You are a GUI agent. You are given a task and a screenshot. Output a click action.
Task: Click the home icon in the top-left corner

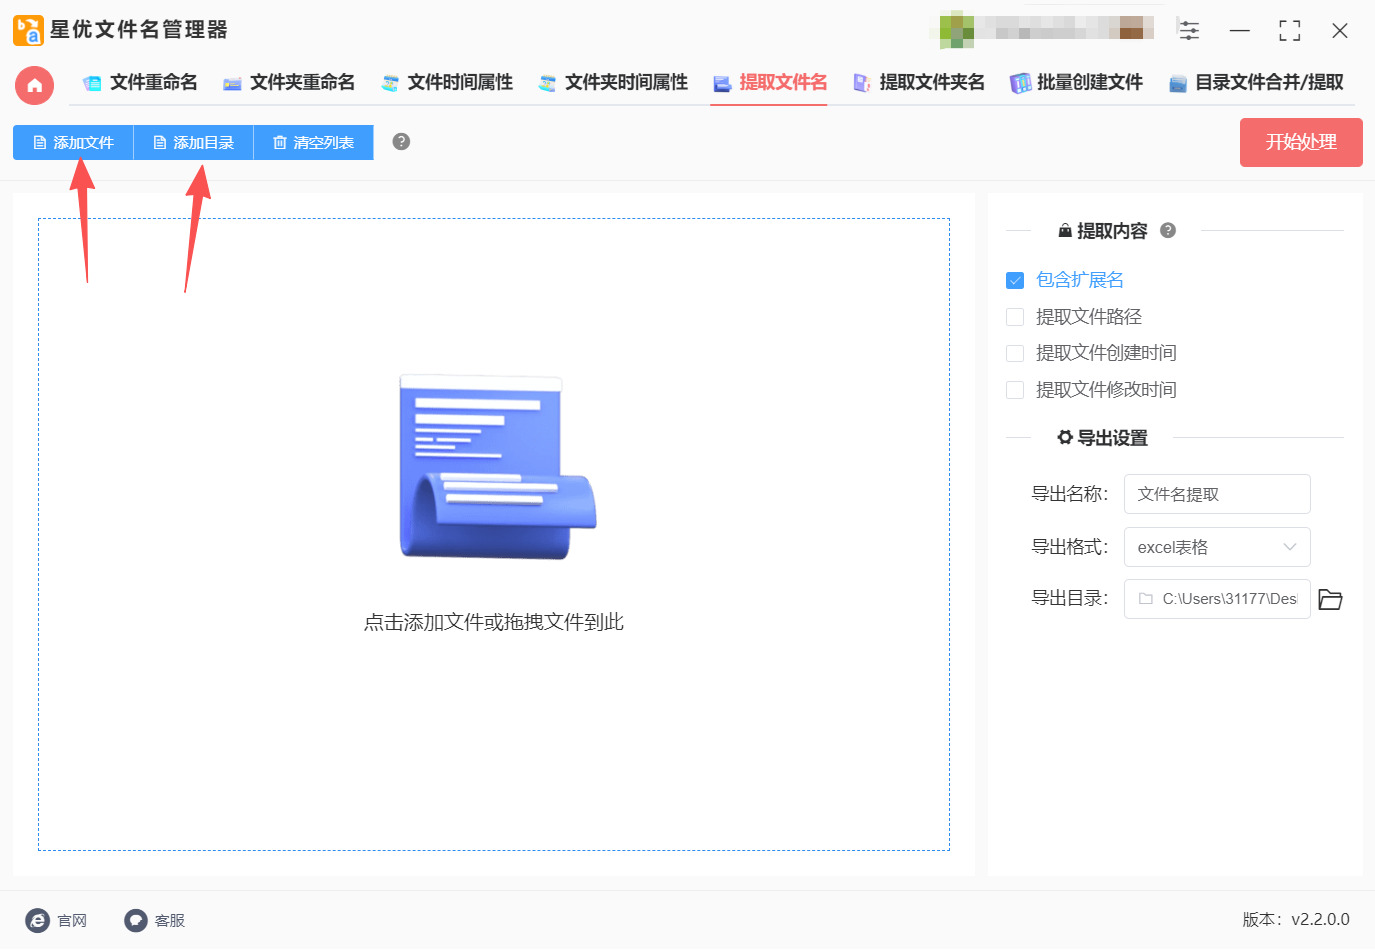pyautogui.click(x=34, y=86)
